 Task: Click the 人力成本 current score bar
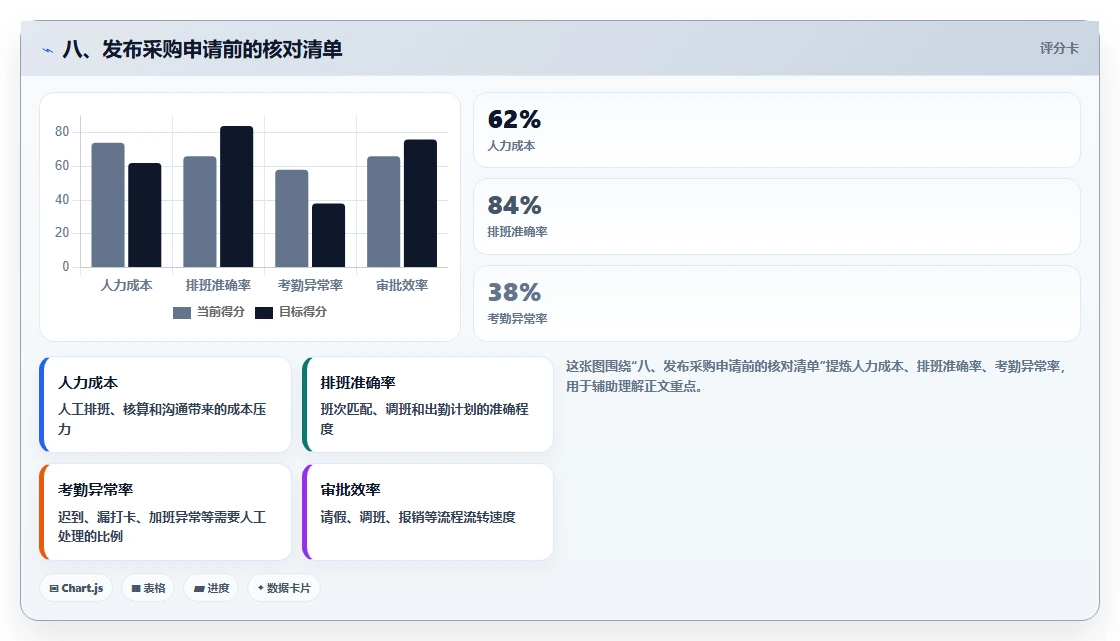(x=108, y=205)
